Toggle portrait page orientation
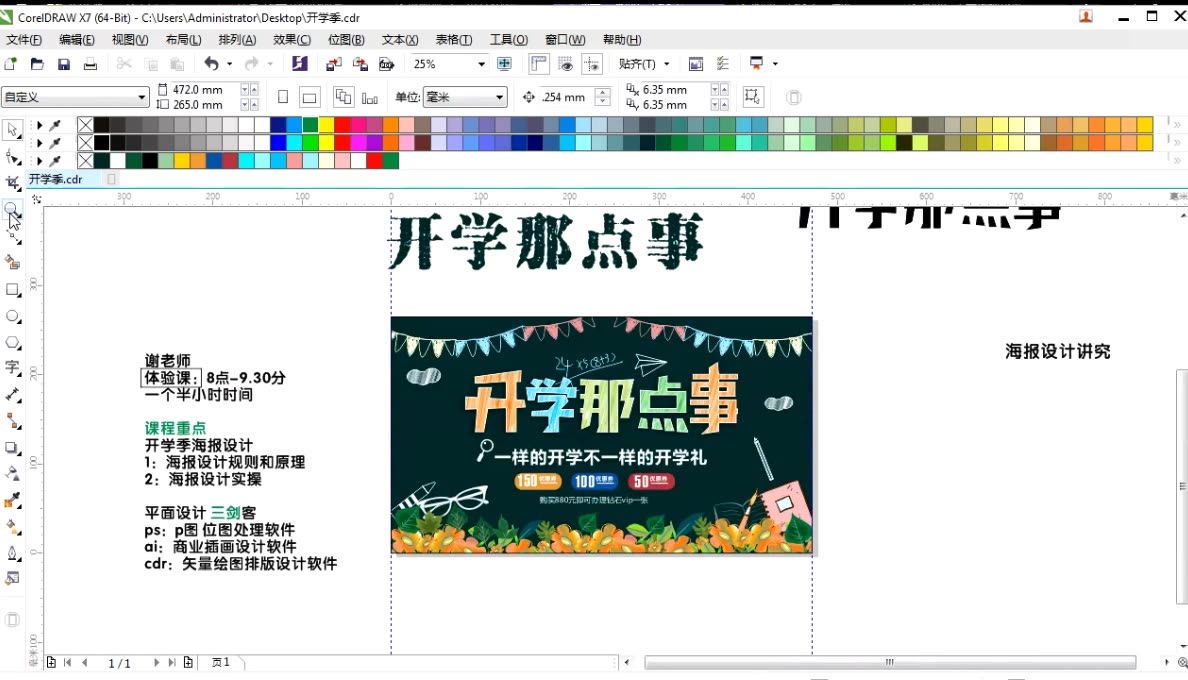This screenshot has height=680, width=1188. [x=284, y=97]
